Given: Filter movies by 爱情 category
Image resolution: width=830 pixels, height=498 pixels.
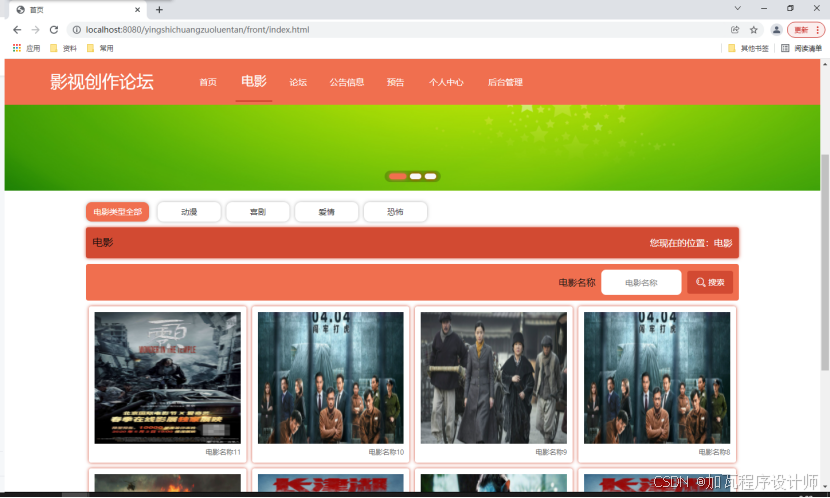Looking at the screenshot, I should coord(327,212).
